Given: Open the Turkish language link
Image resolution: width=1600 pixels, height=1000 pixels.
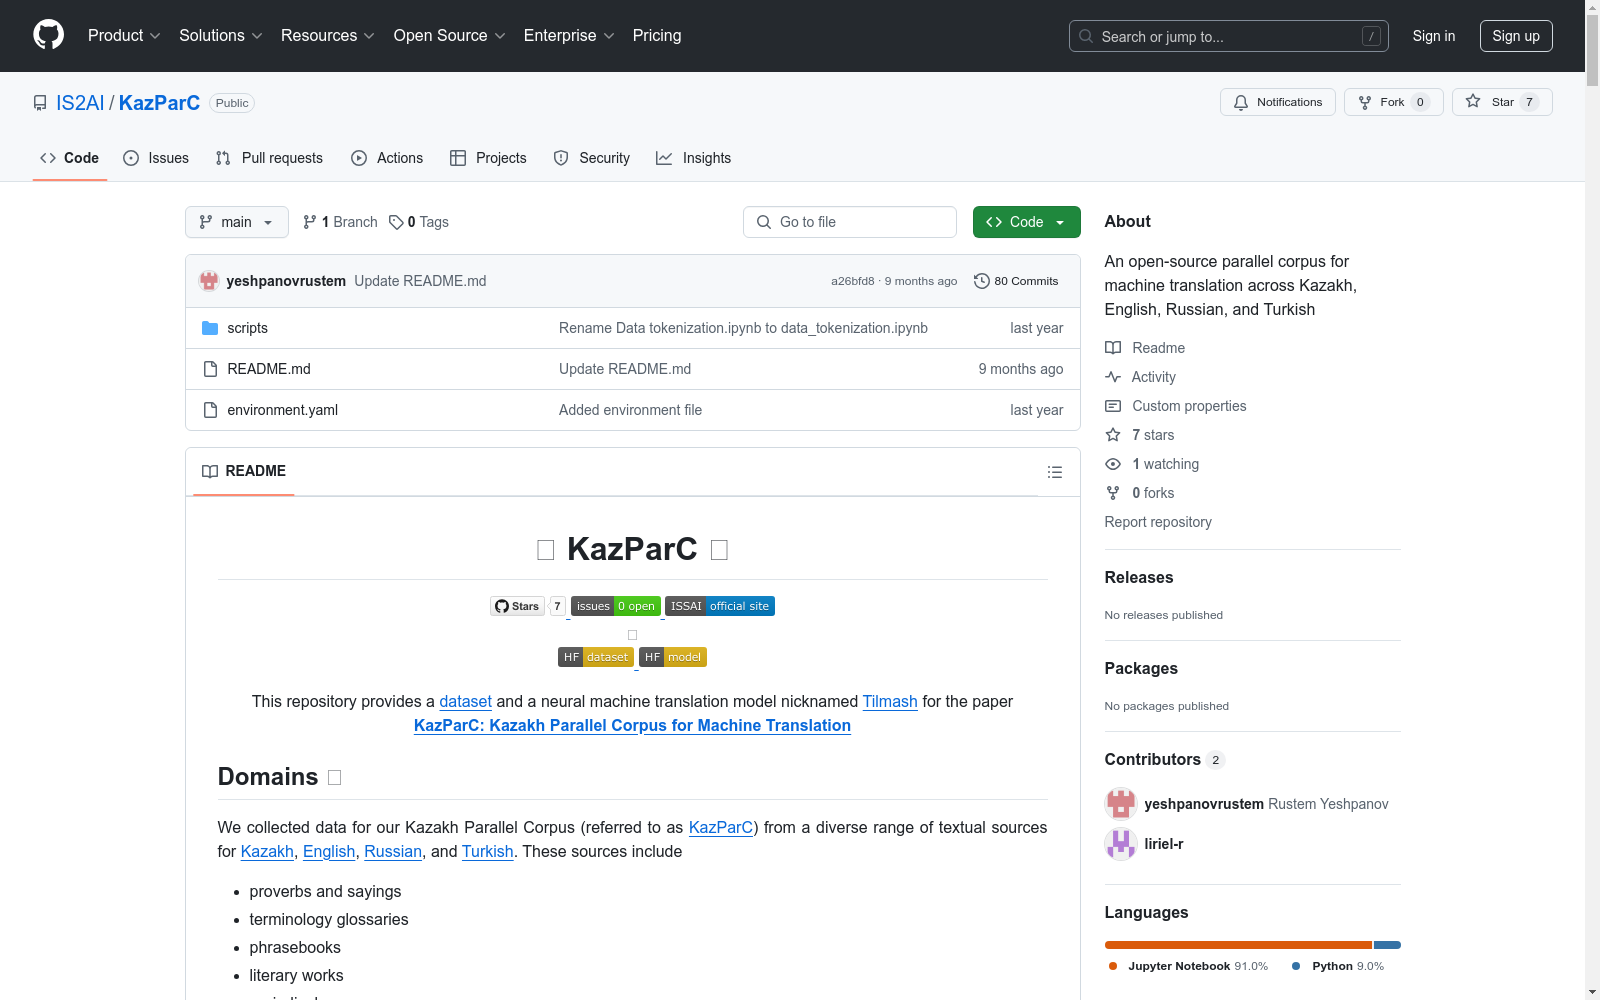Looking at the screenshot, I should (x=488, y=852).
